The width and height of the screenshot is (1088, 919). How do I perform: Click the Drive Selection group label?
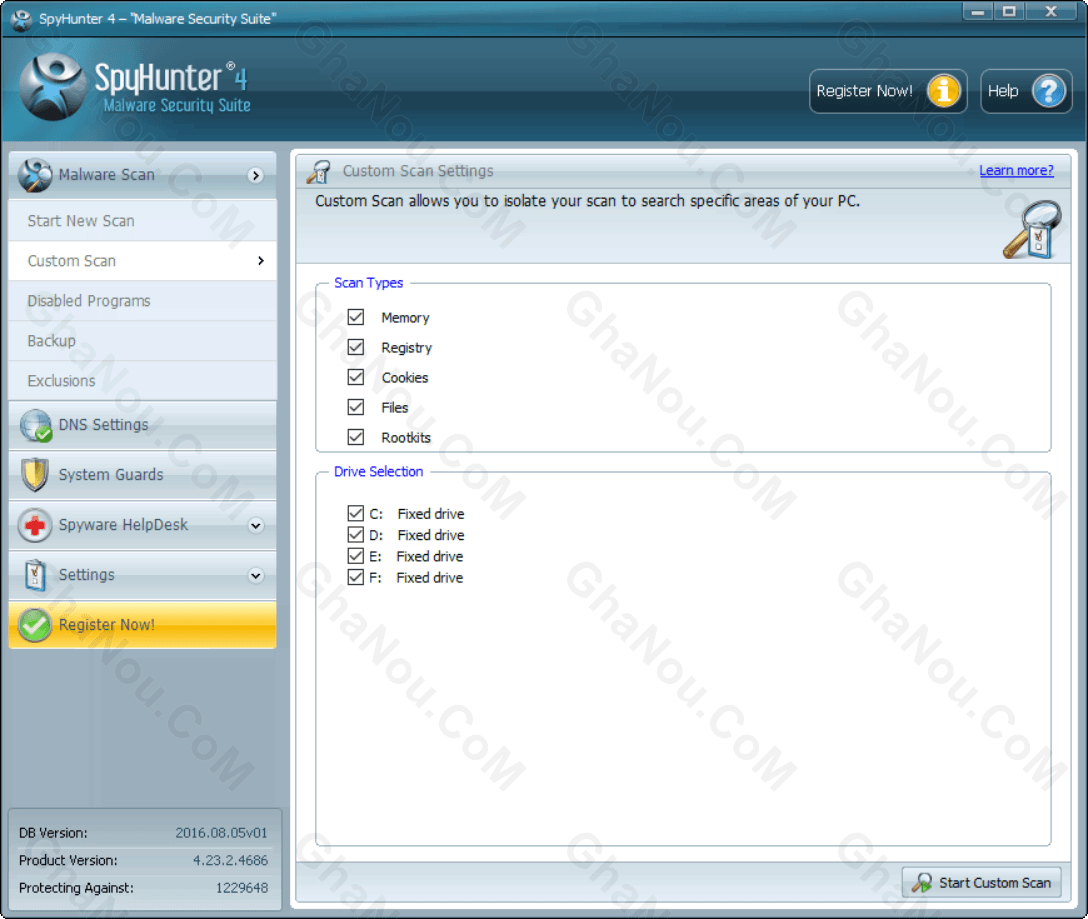378,472
